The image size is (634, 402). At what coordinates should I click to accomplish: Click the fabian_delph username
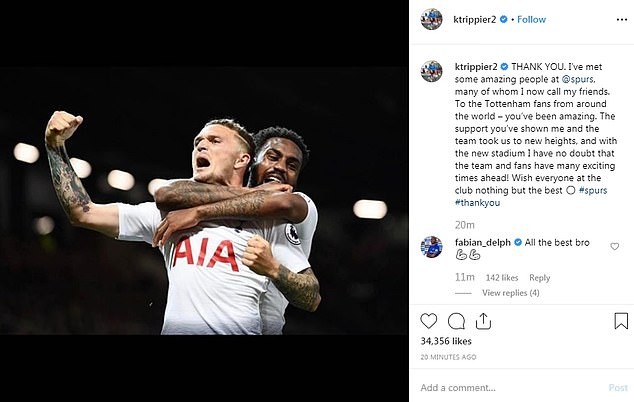point(482,243)
